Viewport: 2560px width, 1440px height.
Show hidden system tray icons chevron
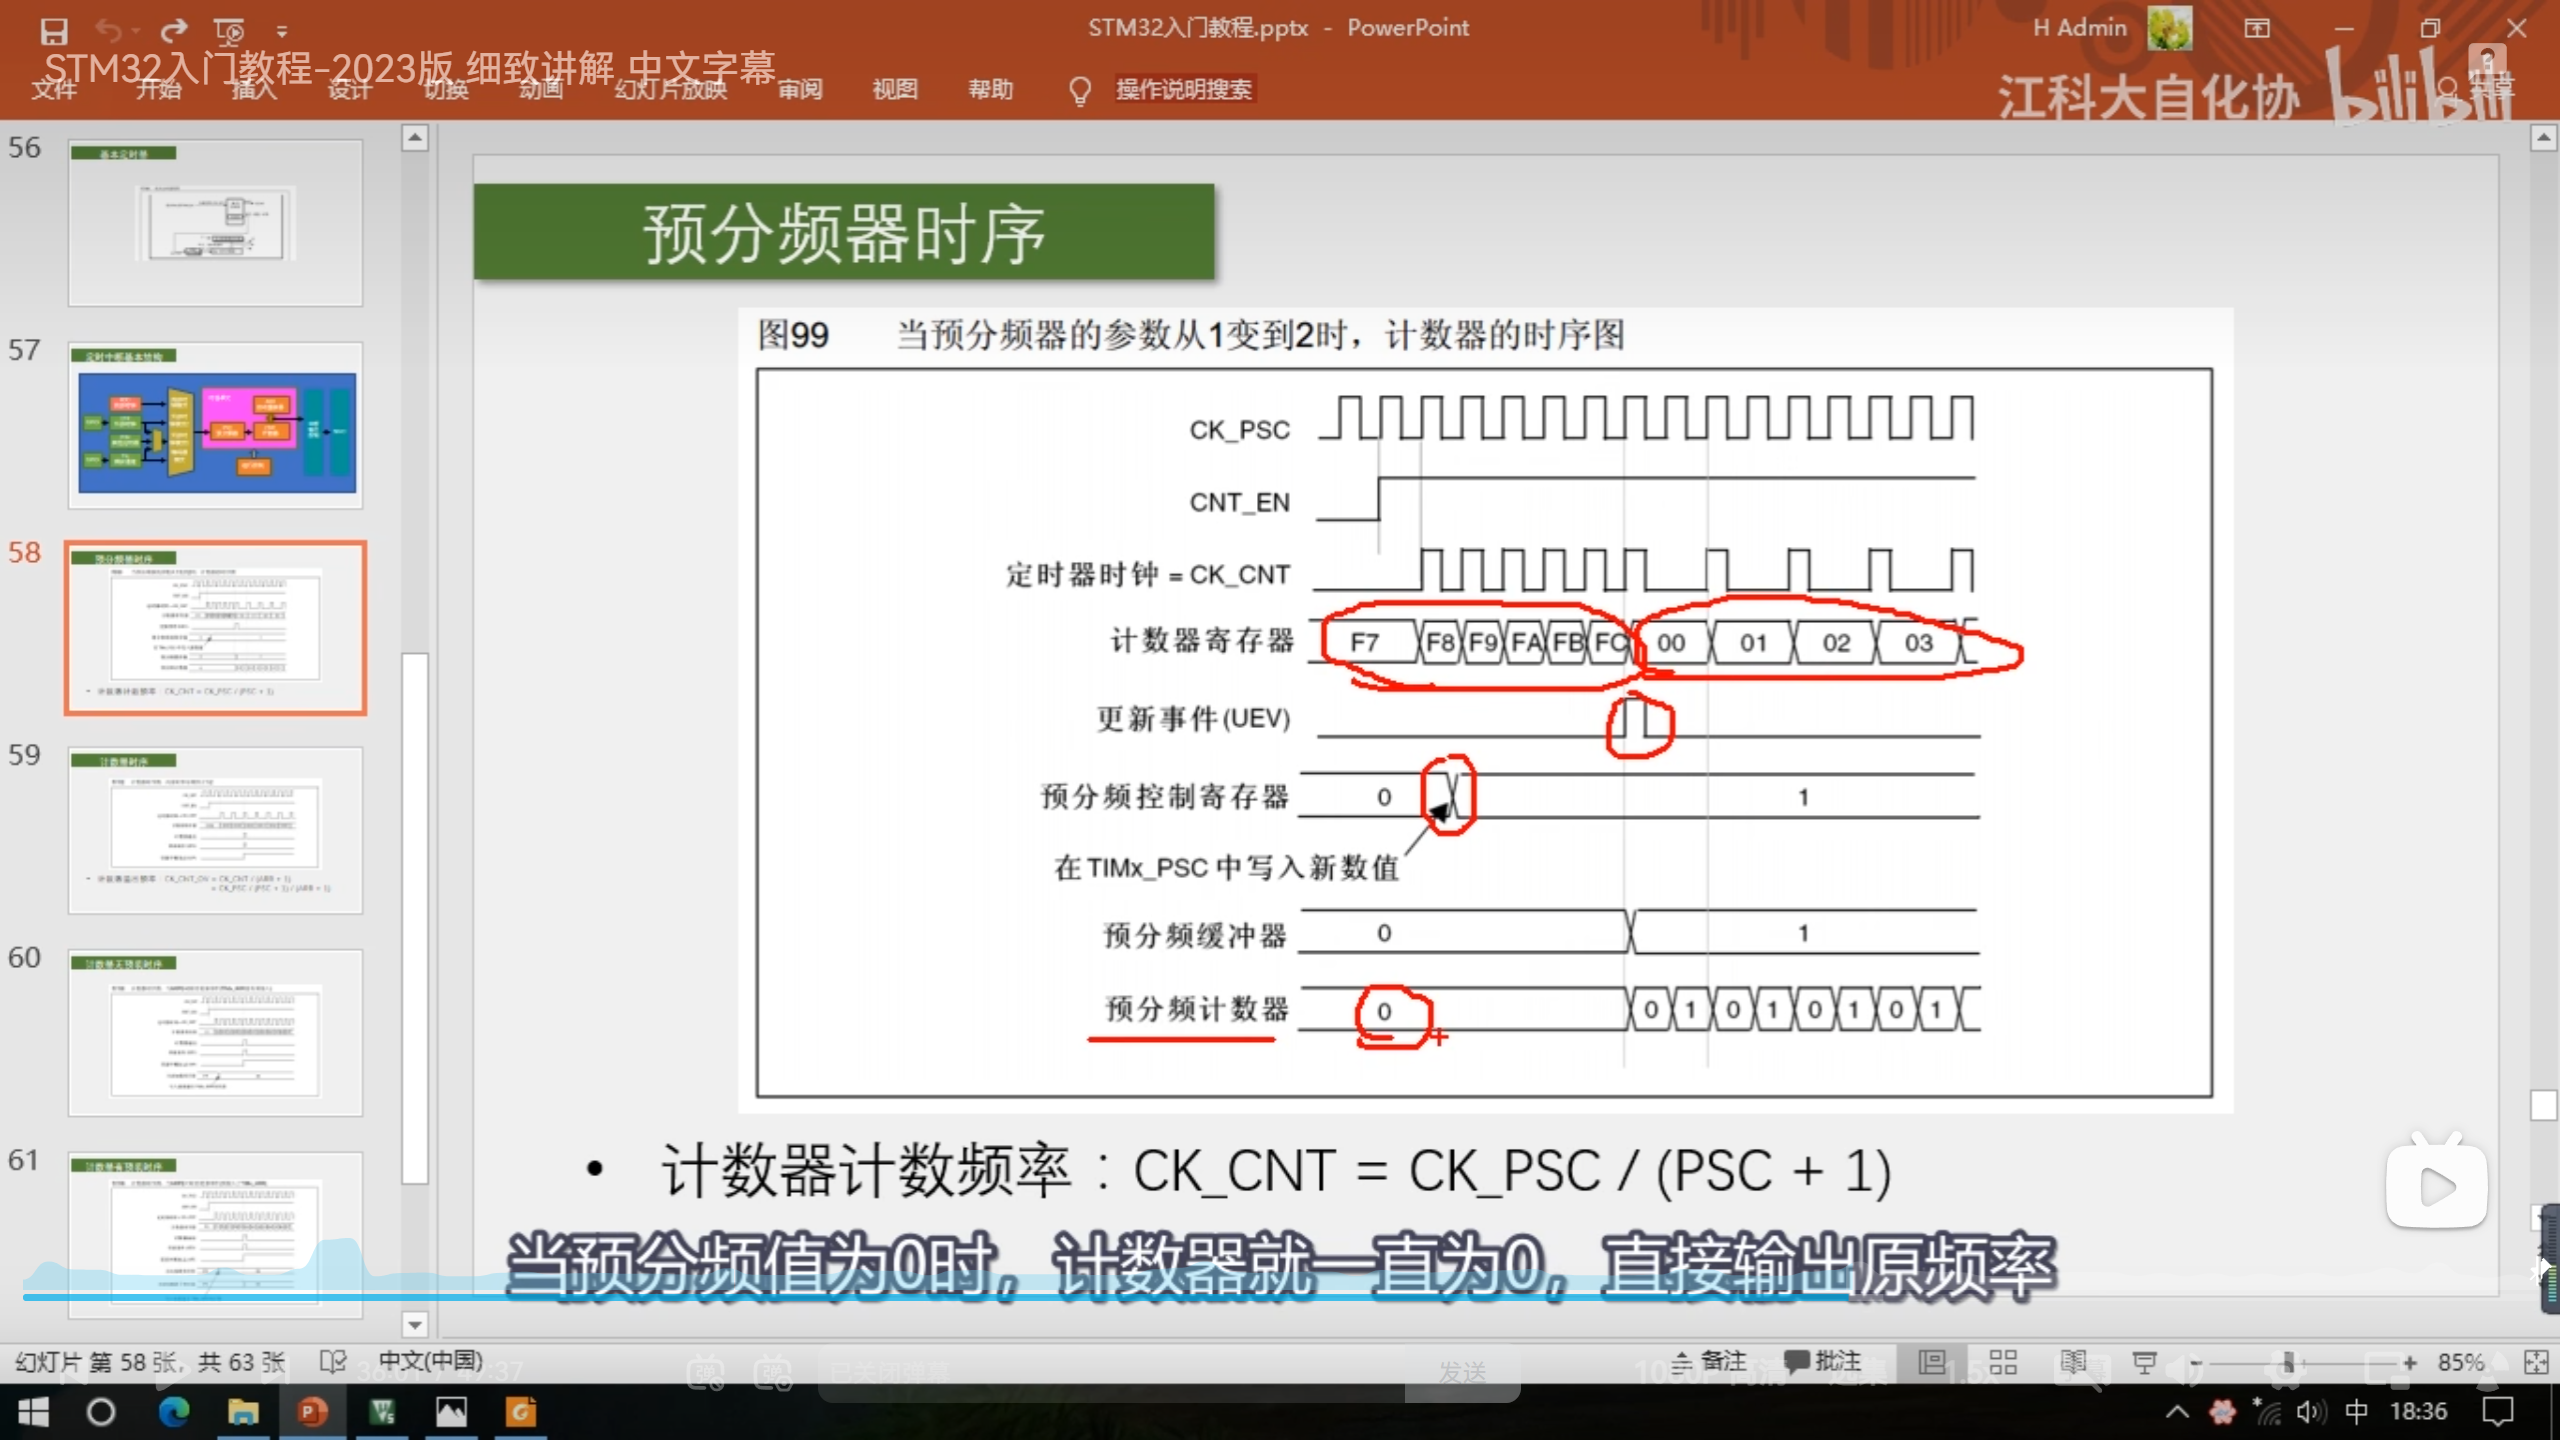click(2177, 1412)
